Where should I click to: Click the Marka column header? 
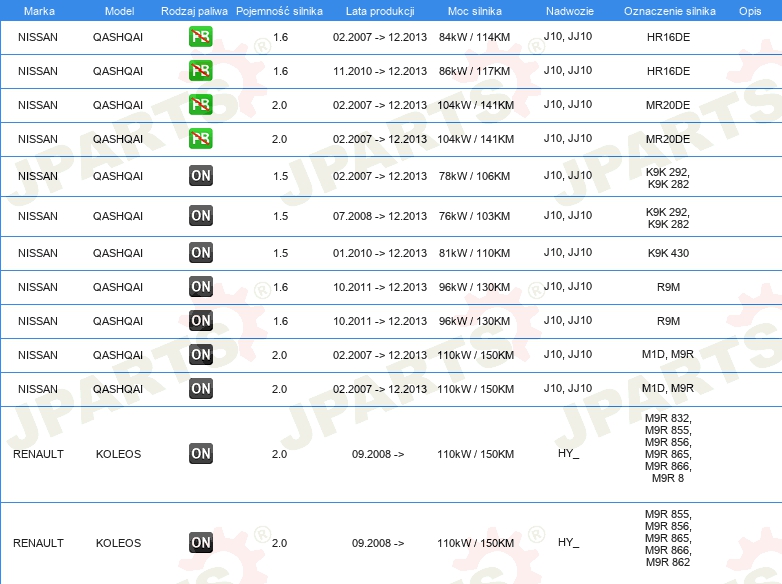pos(39,11)
